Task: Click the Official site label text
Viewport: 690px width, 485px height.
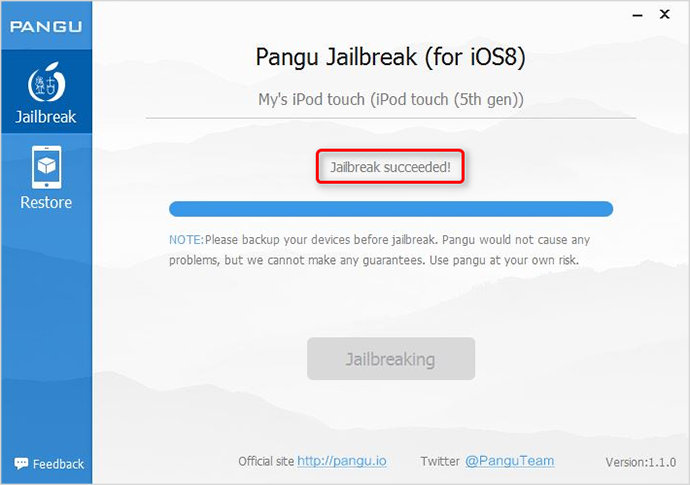Action: [x=266, y=461]
